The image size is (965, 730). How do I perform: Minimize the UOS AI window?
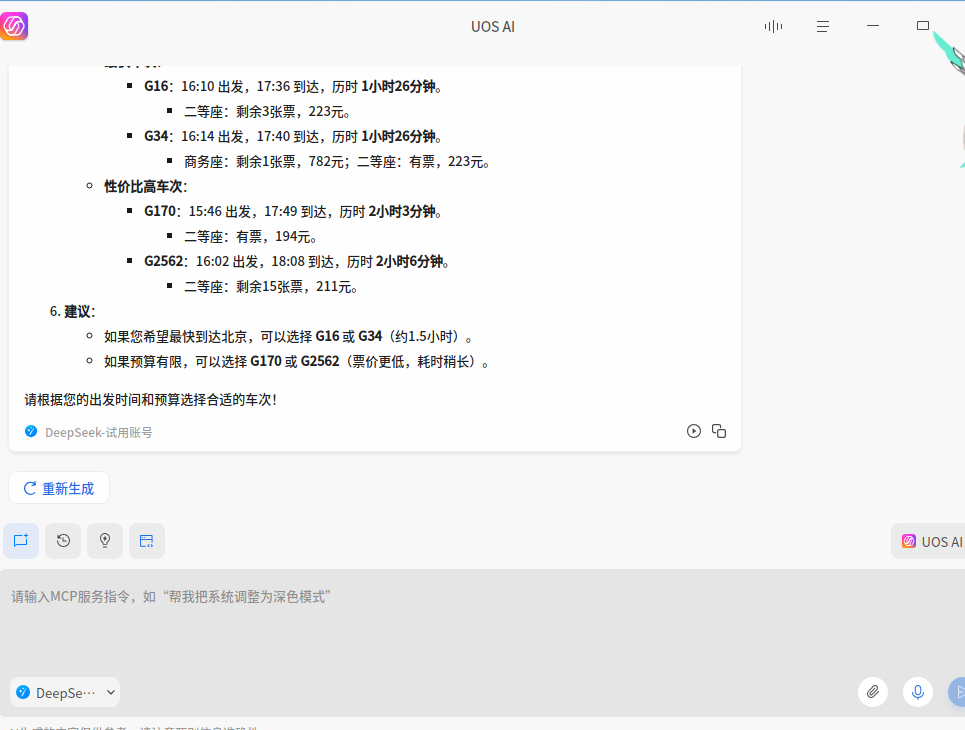pos(873,26)
